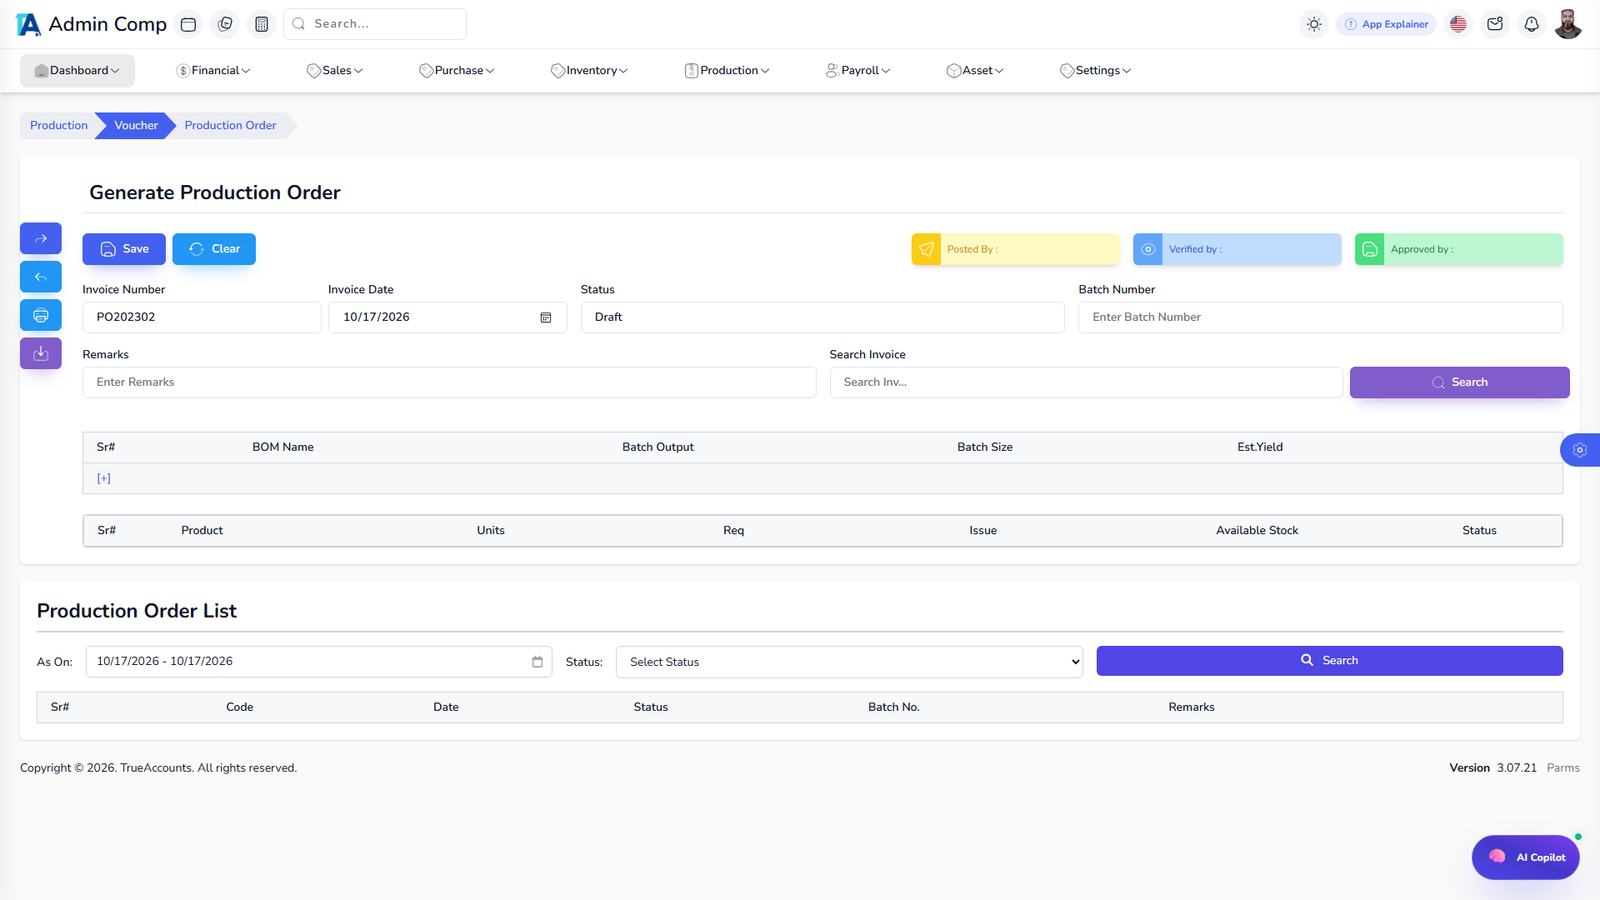Click the Admin Comp logo icon
1600x900 pixels.
point(28,24)
